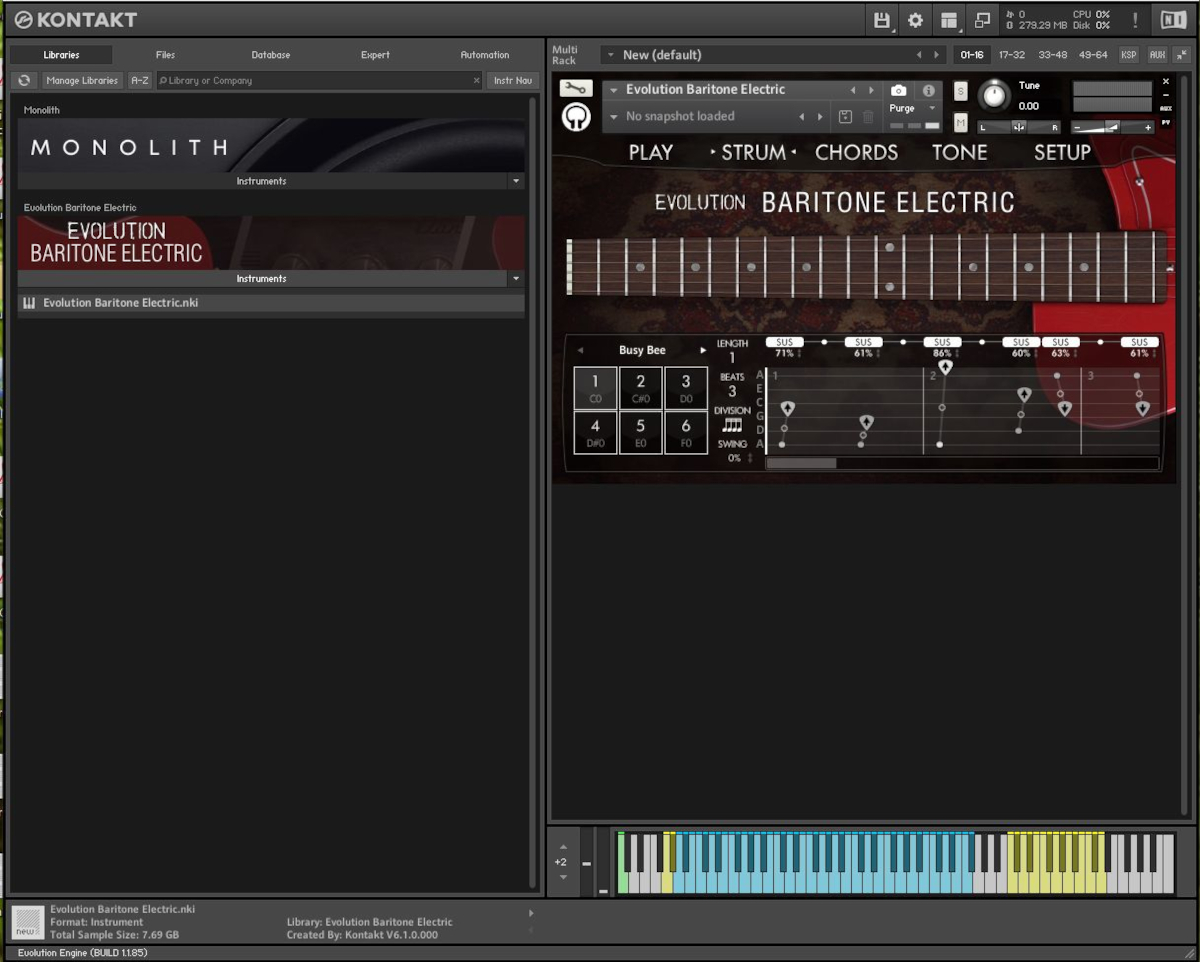
Task: Click the pan L/R slider
Action: (x=1018, y=127)
